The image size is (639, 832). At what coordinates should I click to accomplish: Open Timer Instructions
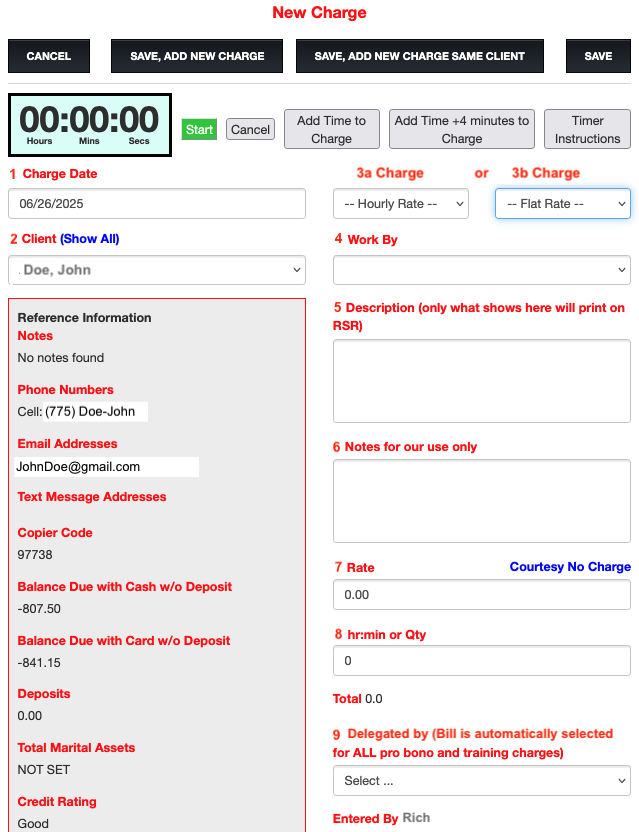coord(588,129)
